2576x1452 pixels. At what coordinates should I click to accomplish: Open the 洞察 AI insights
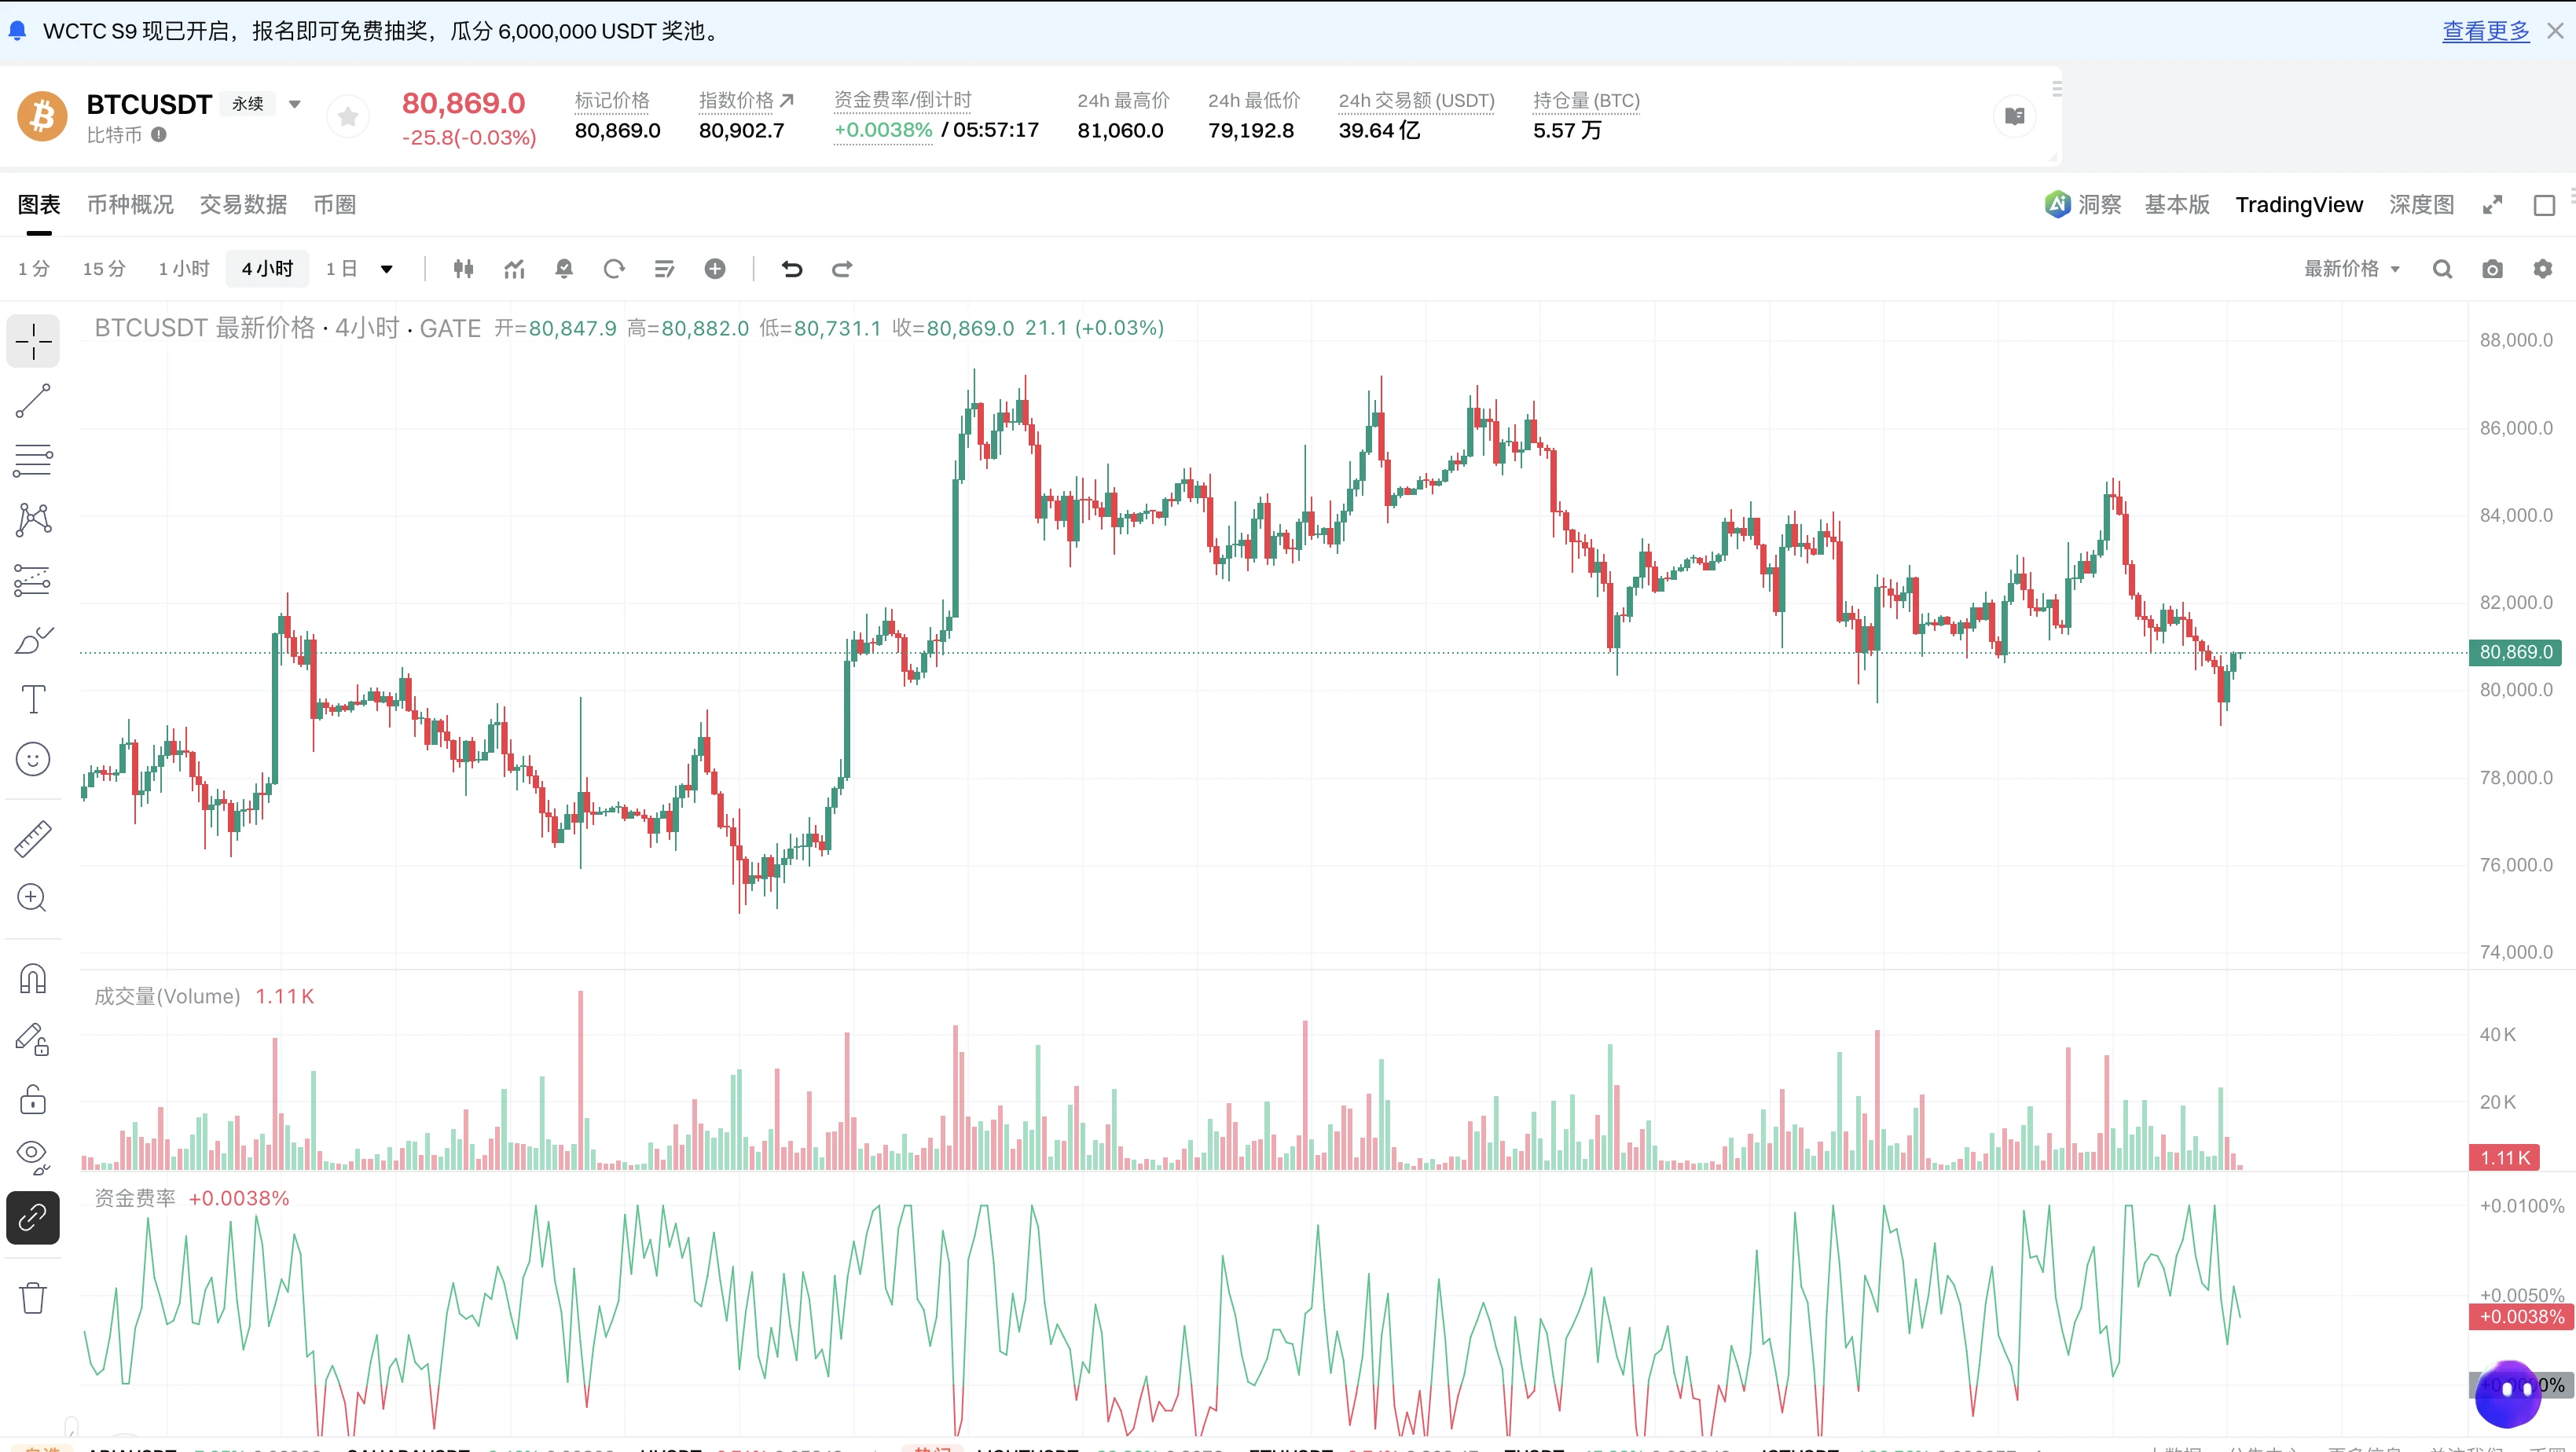(x=2083, y=204)
